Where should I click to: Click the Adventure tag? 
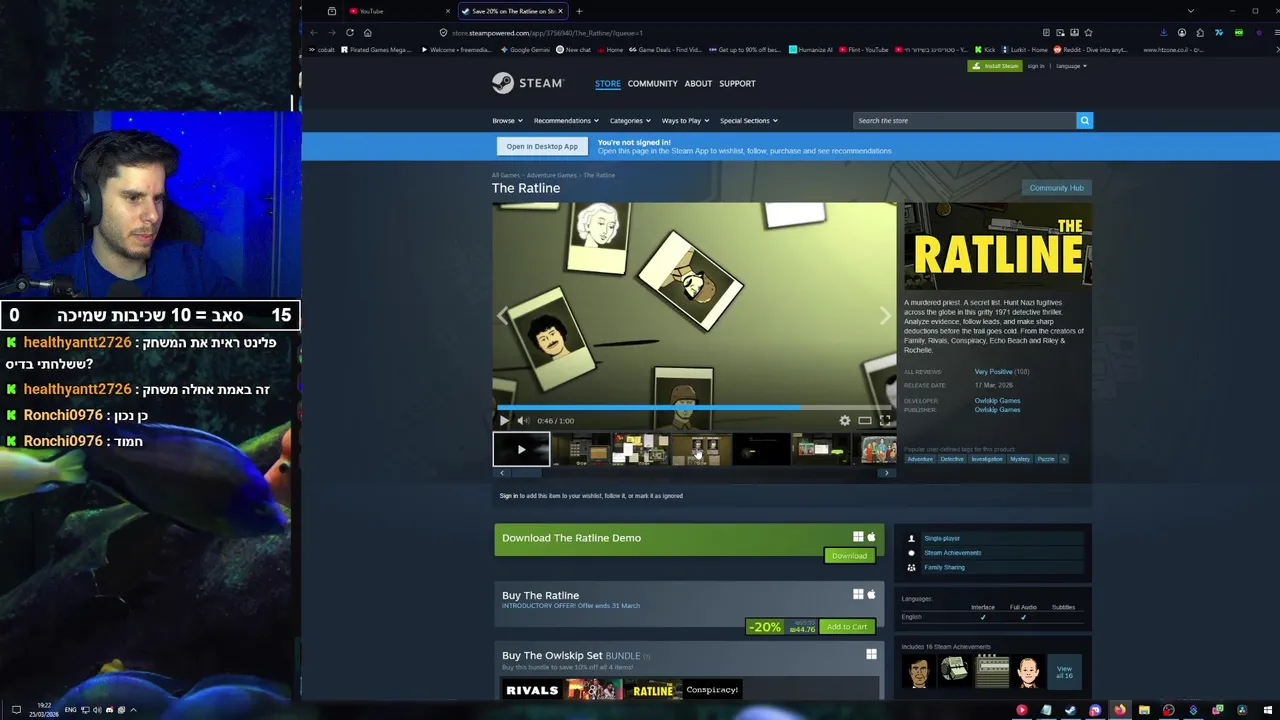pyautogui.click(x=920, y=459)
